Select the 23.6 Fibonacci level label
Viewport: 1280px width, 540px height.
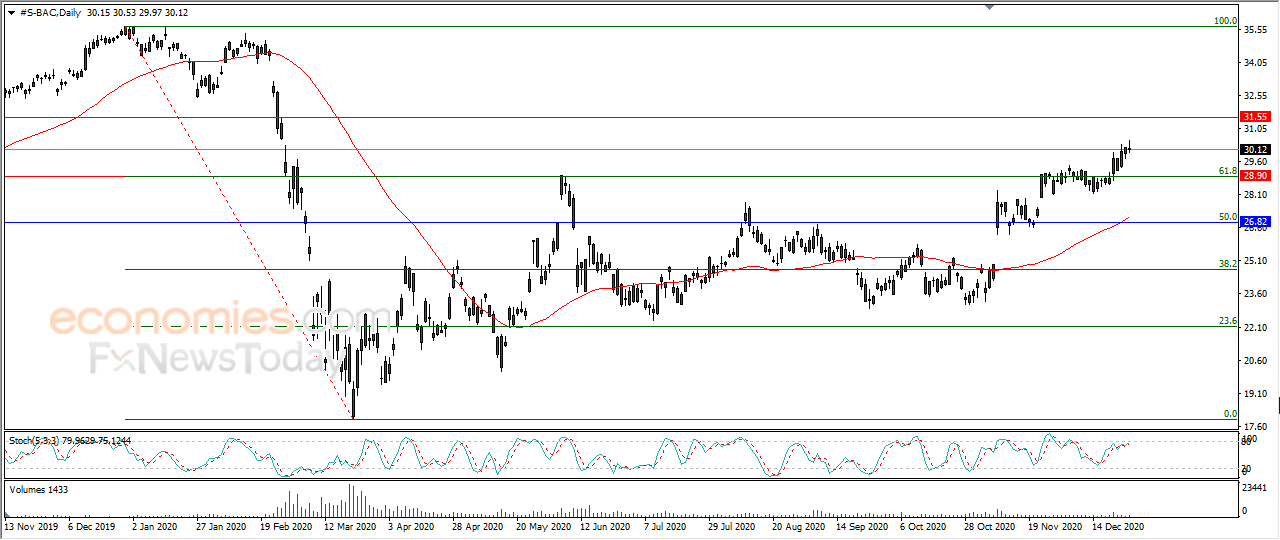pyautogui.click(x=1228, y=321)
